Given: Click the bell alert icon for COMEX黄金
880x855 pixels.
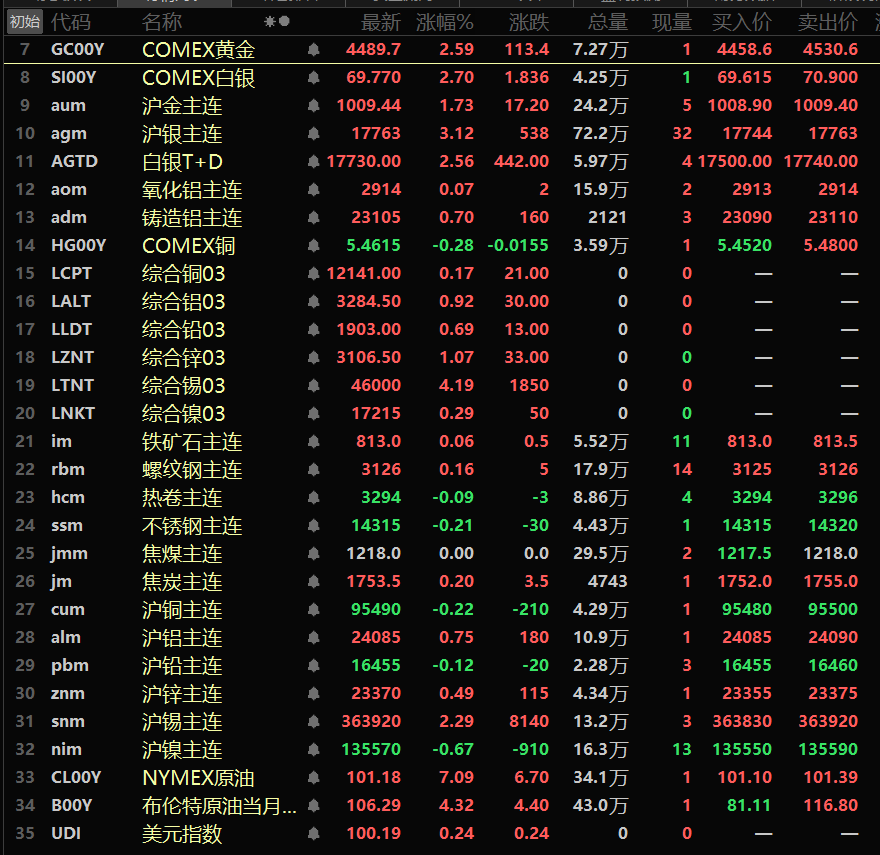Looking at the screenshot, I should [x=314, y=50].
